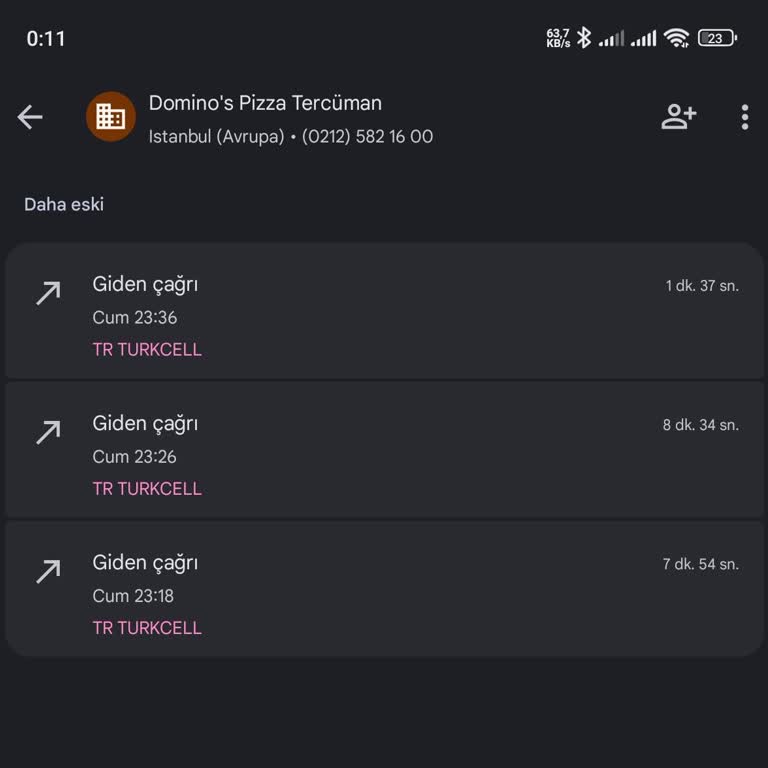The image size is (768, 768).
Task: Select the Cum 23:26 outgoing call entry
Action: coord(384,451)
